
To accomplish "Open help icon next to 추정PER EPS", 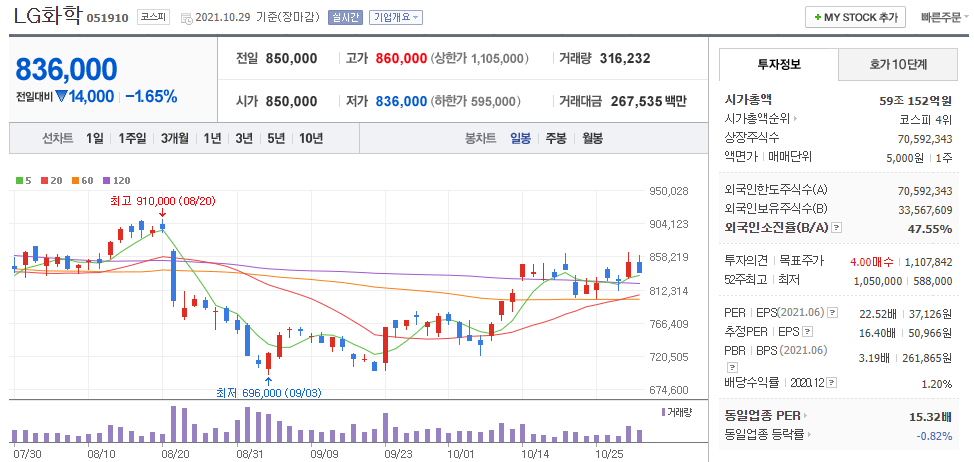I will pyautogui.click(x=808, y=332).
